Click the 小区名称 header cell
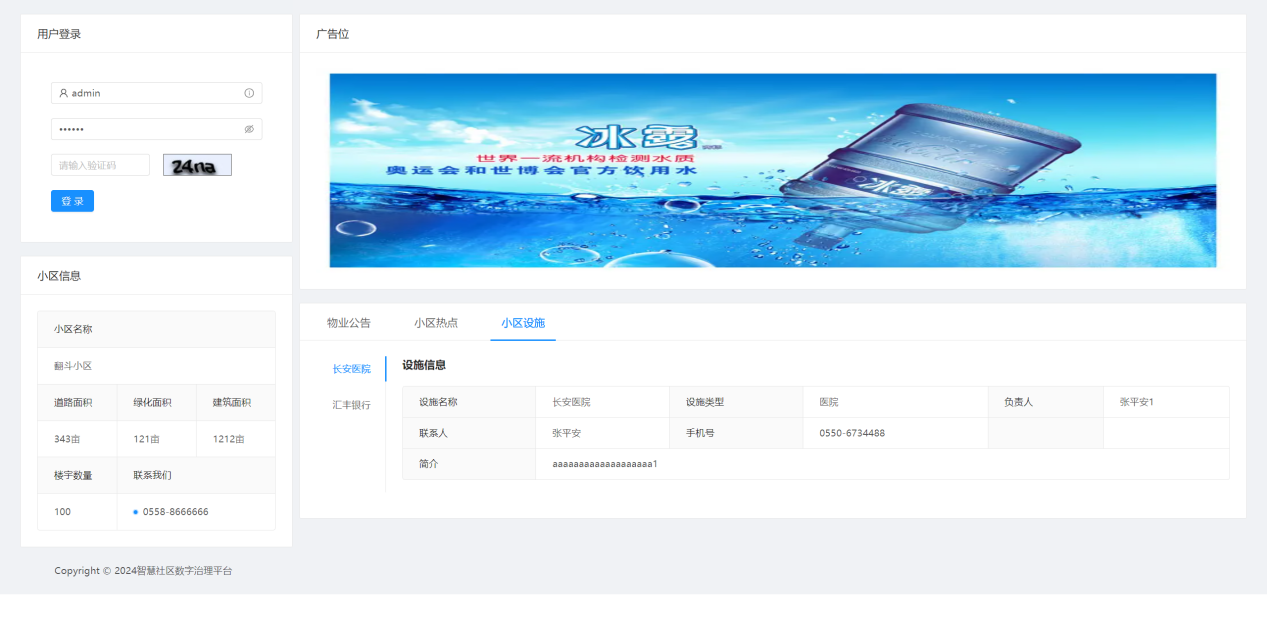This screenshot has width=1267, height=619. (x=156, y=329)
